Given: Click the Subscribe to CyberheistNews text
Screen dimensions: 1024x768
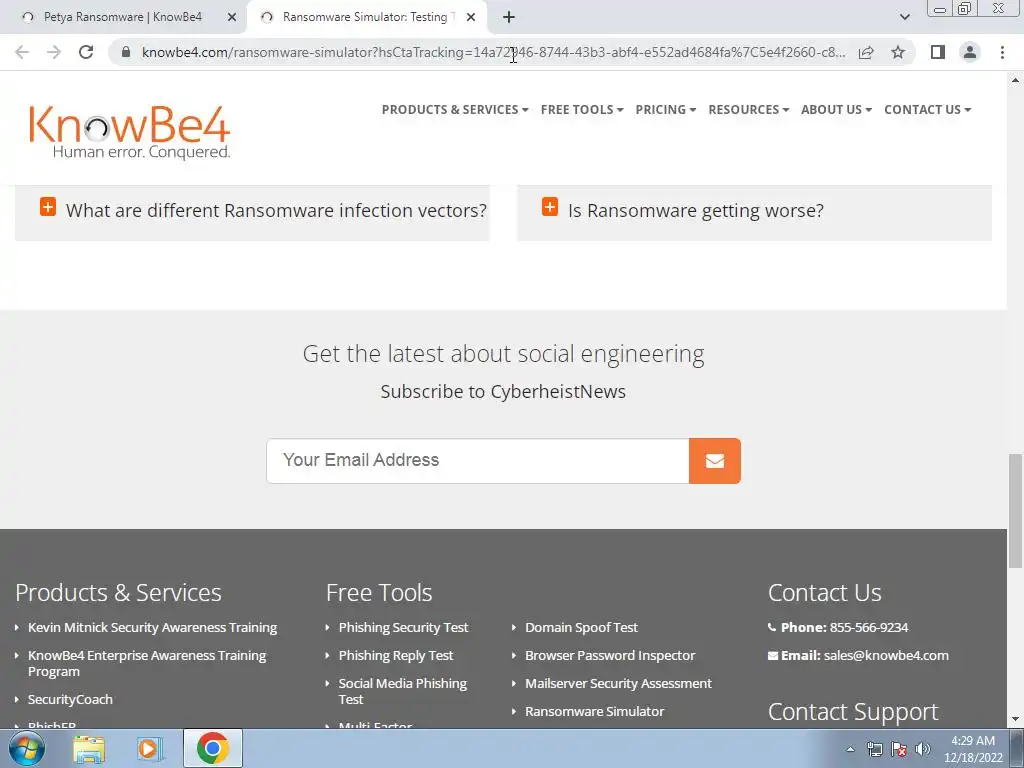Looking at the screenshot, I should (x=503, y=392).
